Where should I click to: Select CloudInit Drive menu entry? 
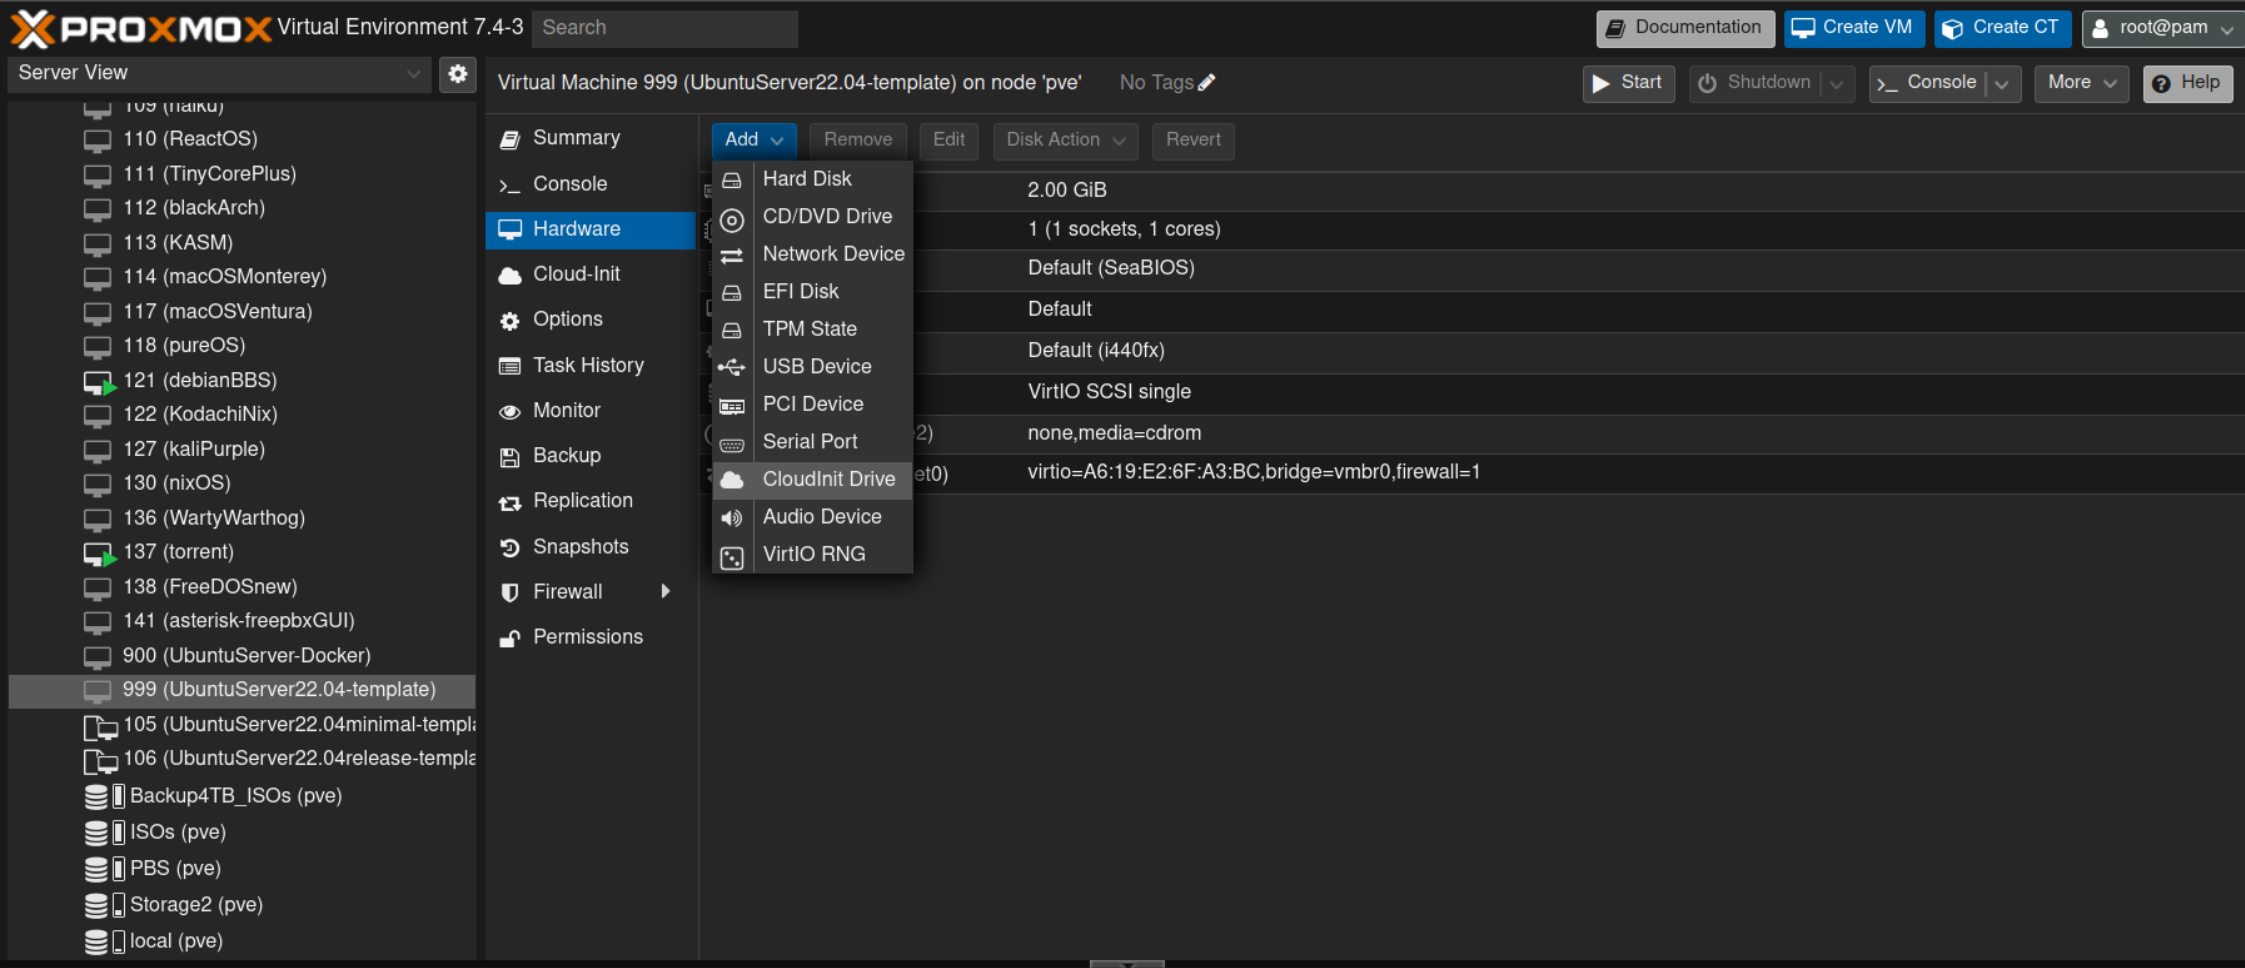pyautogui.click(x=813, y=479)
